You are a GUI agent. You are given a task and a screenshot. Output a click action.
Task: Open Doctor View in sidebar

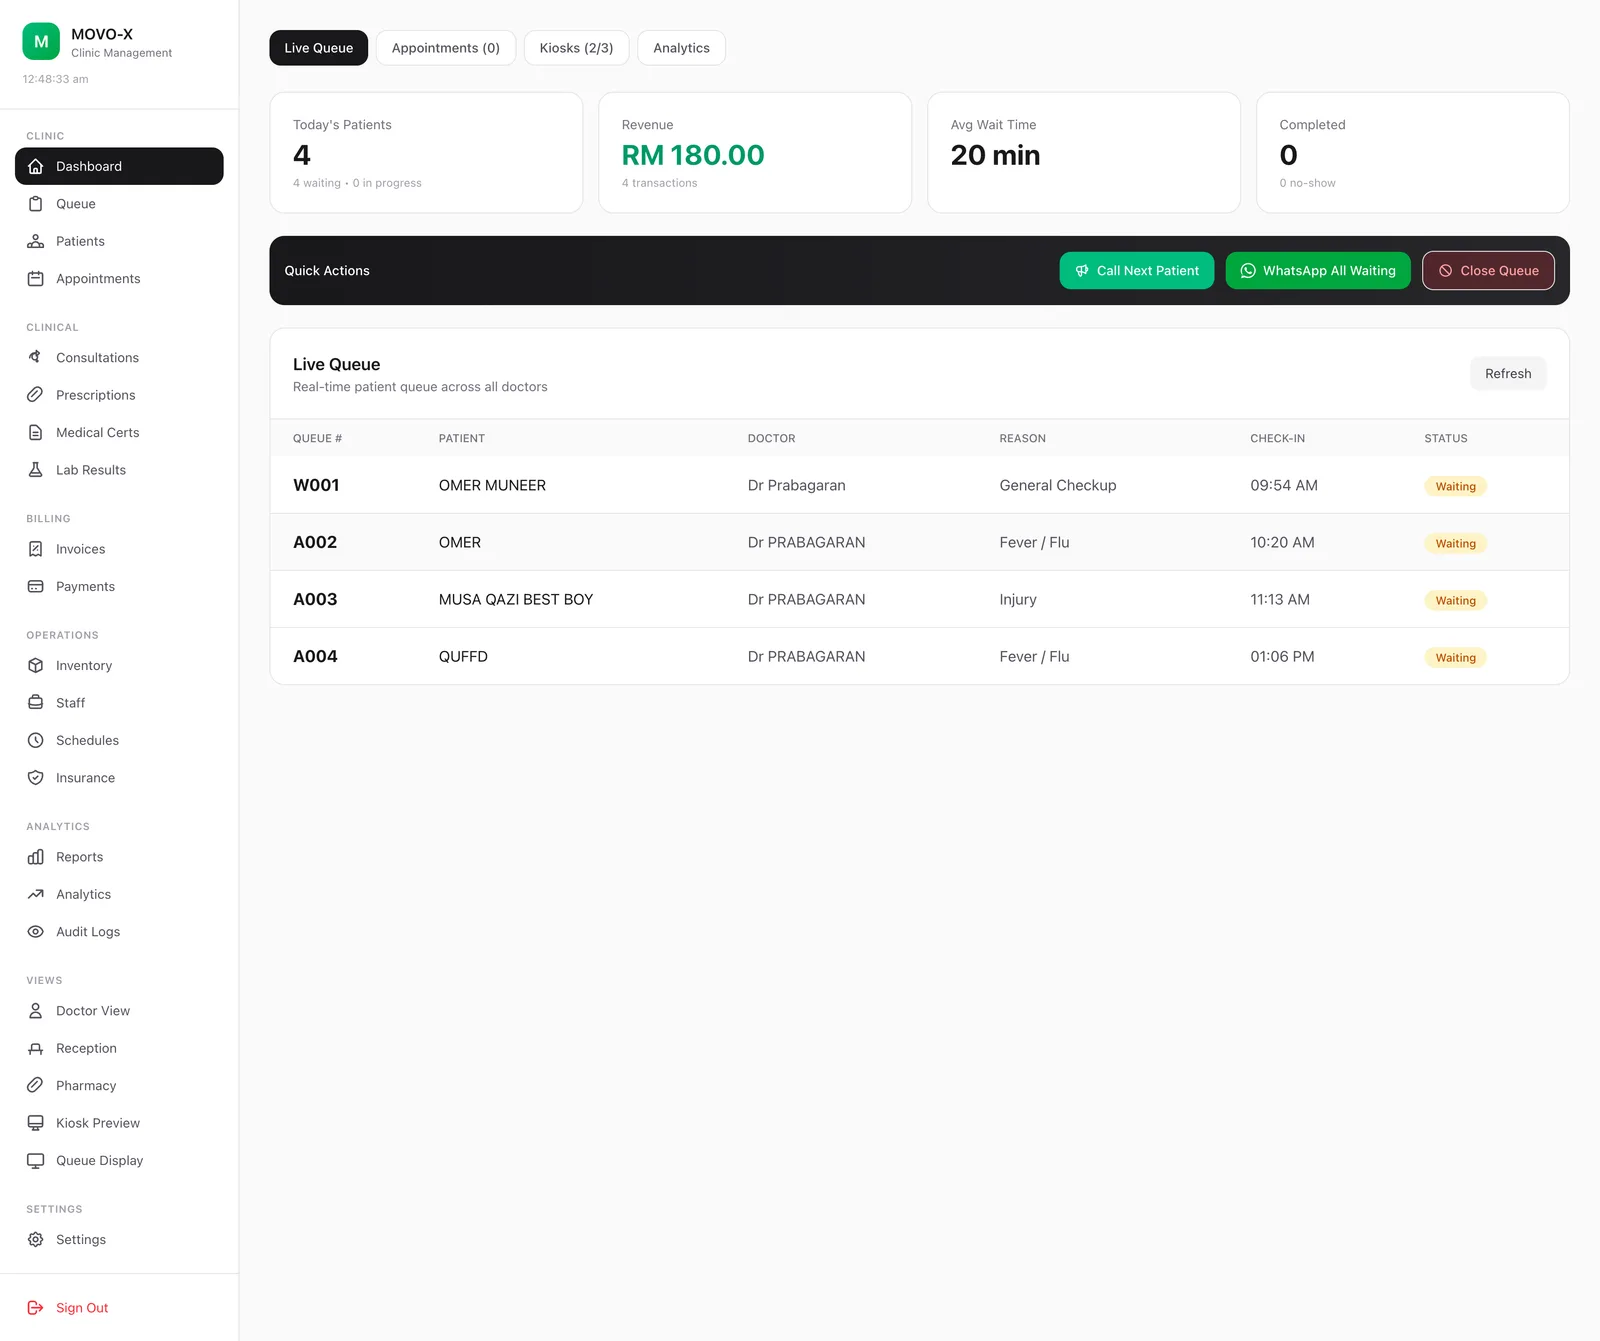click(x=119, y=1011)
